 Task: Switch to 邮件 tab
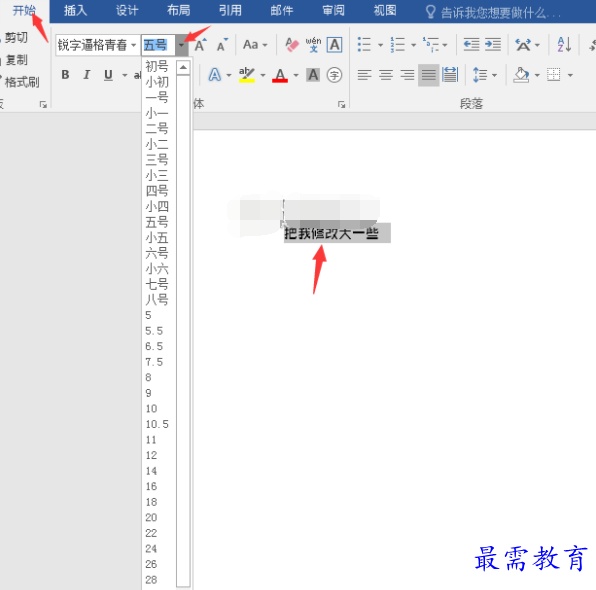(x=282, y=10)
